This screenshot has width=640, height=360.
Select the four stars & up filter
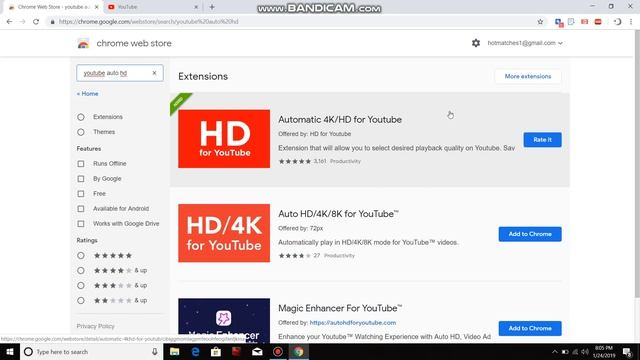coord(81,271)
